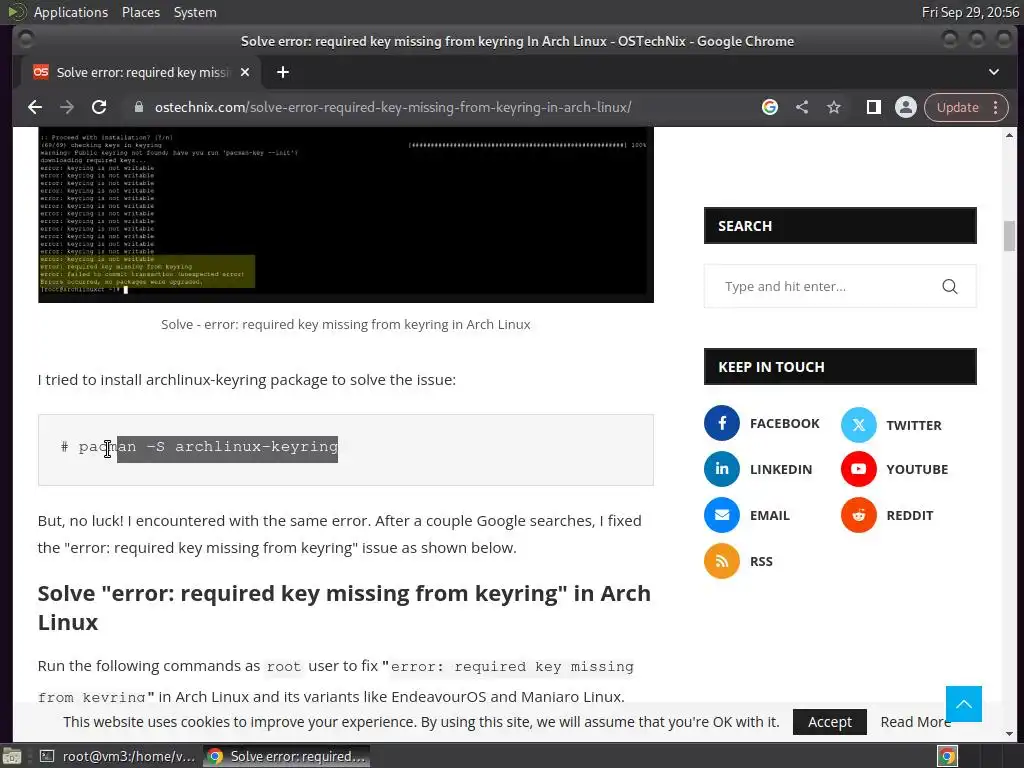Focus the sidebar search field
Viewport: 1024px width, 768px height.
point(840,286)
